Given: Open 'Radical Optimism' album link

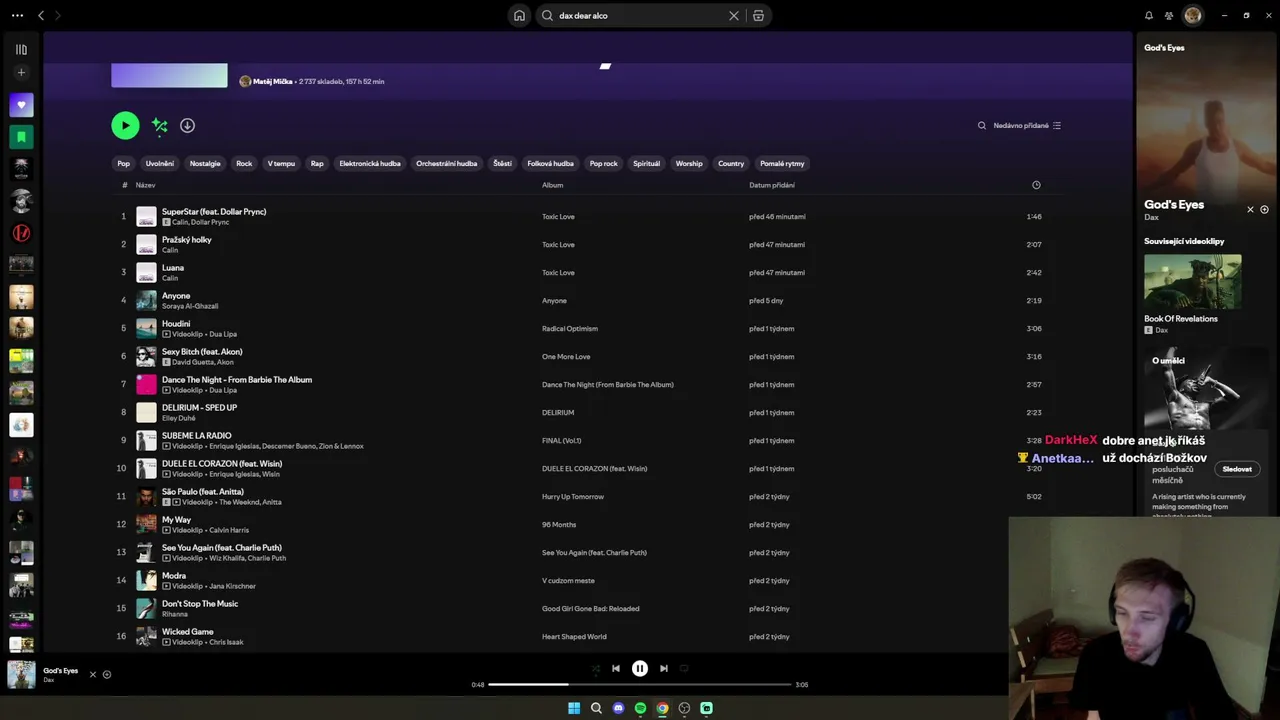Looking at the screenshot, I should point(570,329).
